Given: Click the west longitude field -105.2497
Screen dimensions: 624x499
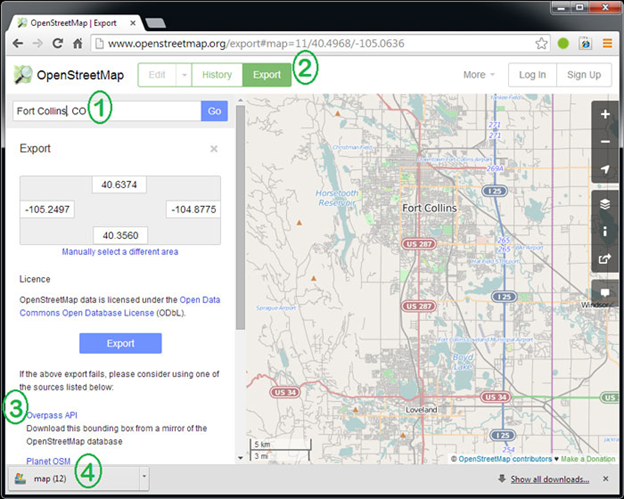Looking at the screenshot, I should click(x=47, y=209).
